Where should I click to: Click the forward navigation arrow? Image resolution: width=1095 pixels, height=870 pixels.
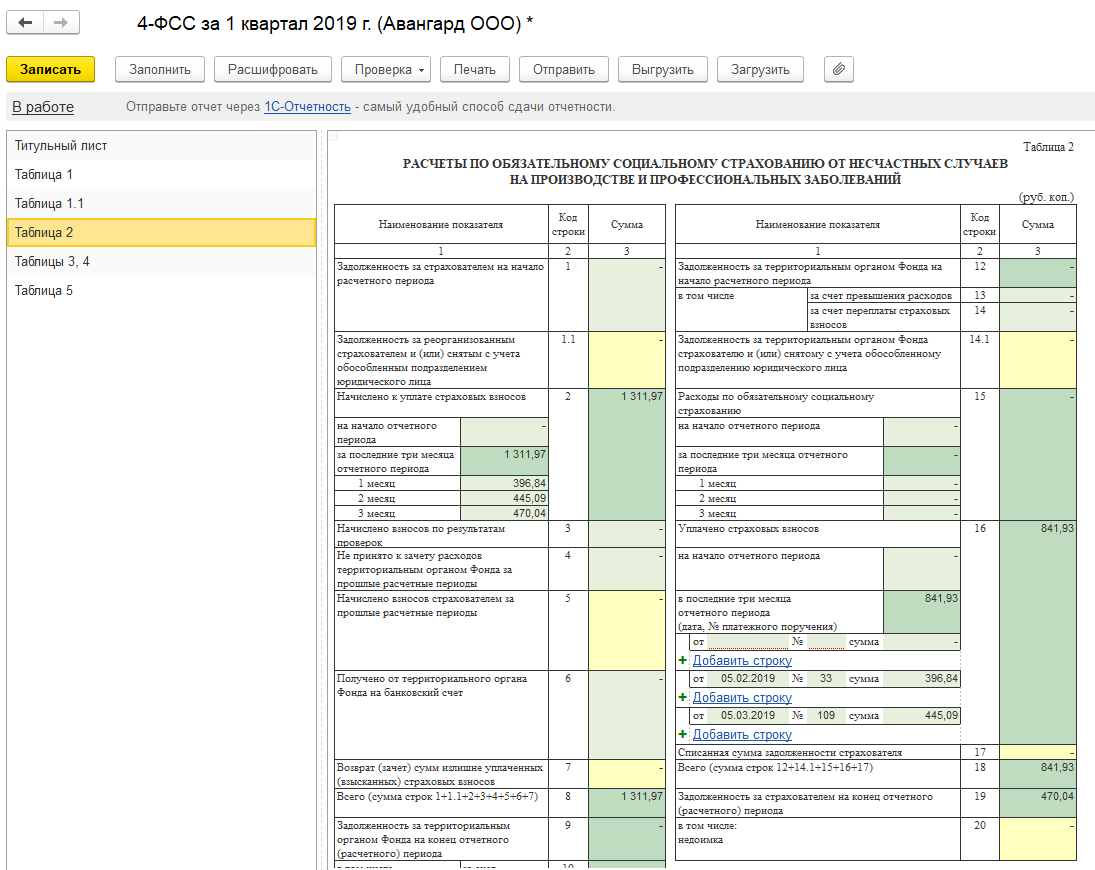point(60,23)
